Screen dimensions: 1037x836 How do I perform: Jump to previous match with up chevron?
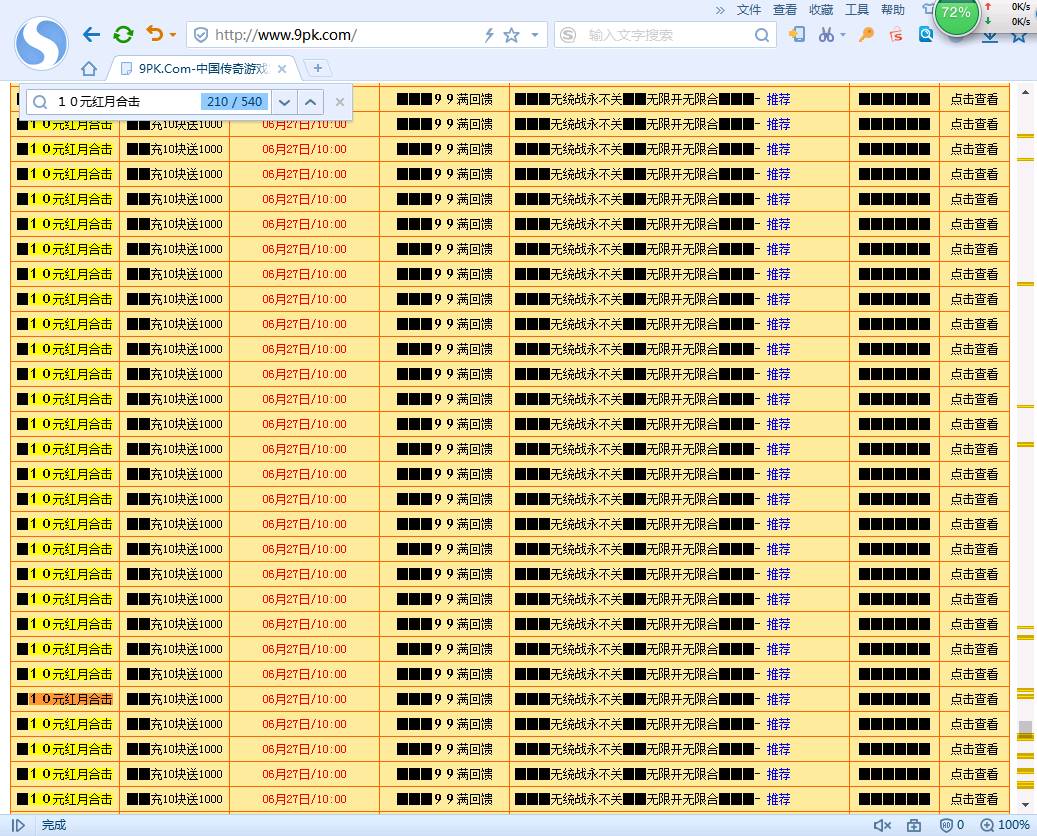click(x=310, y=102)
